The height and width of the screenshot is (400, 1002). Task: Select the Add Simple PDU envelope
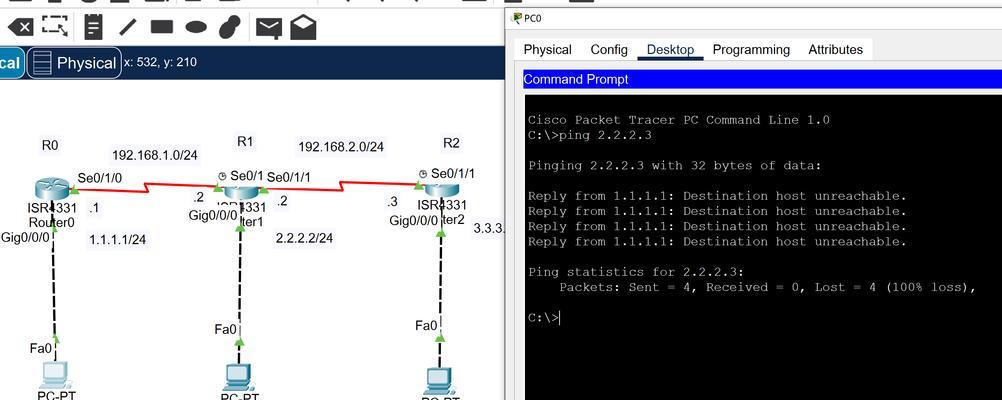click(x=268, y=27)
